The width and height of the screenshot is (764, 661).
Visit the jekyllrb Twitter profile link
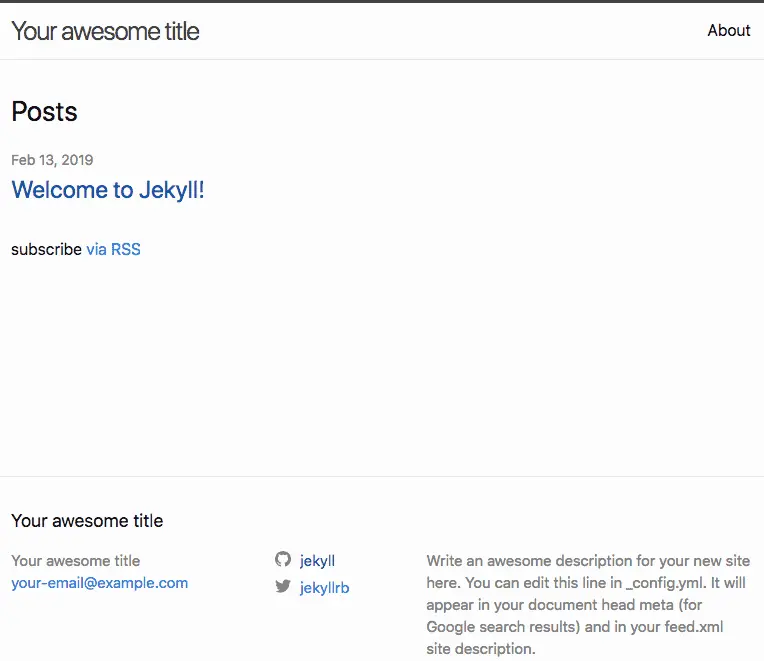tap(324, 588)
